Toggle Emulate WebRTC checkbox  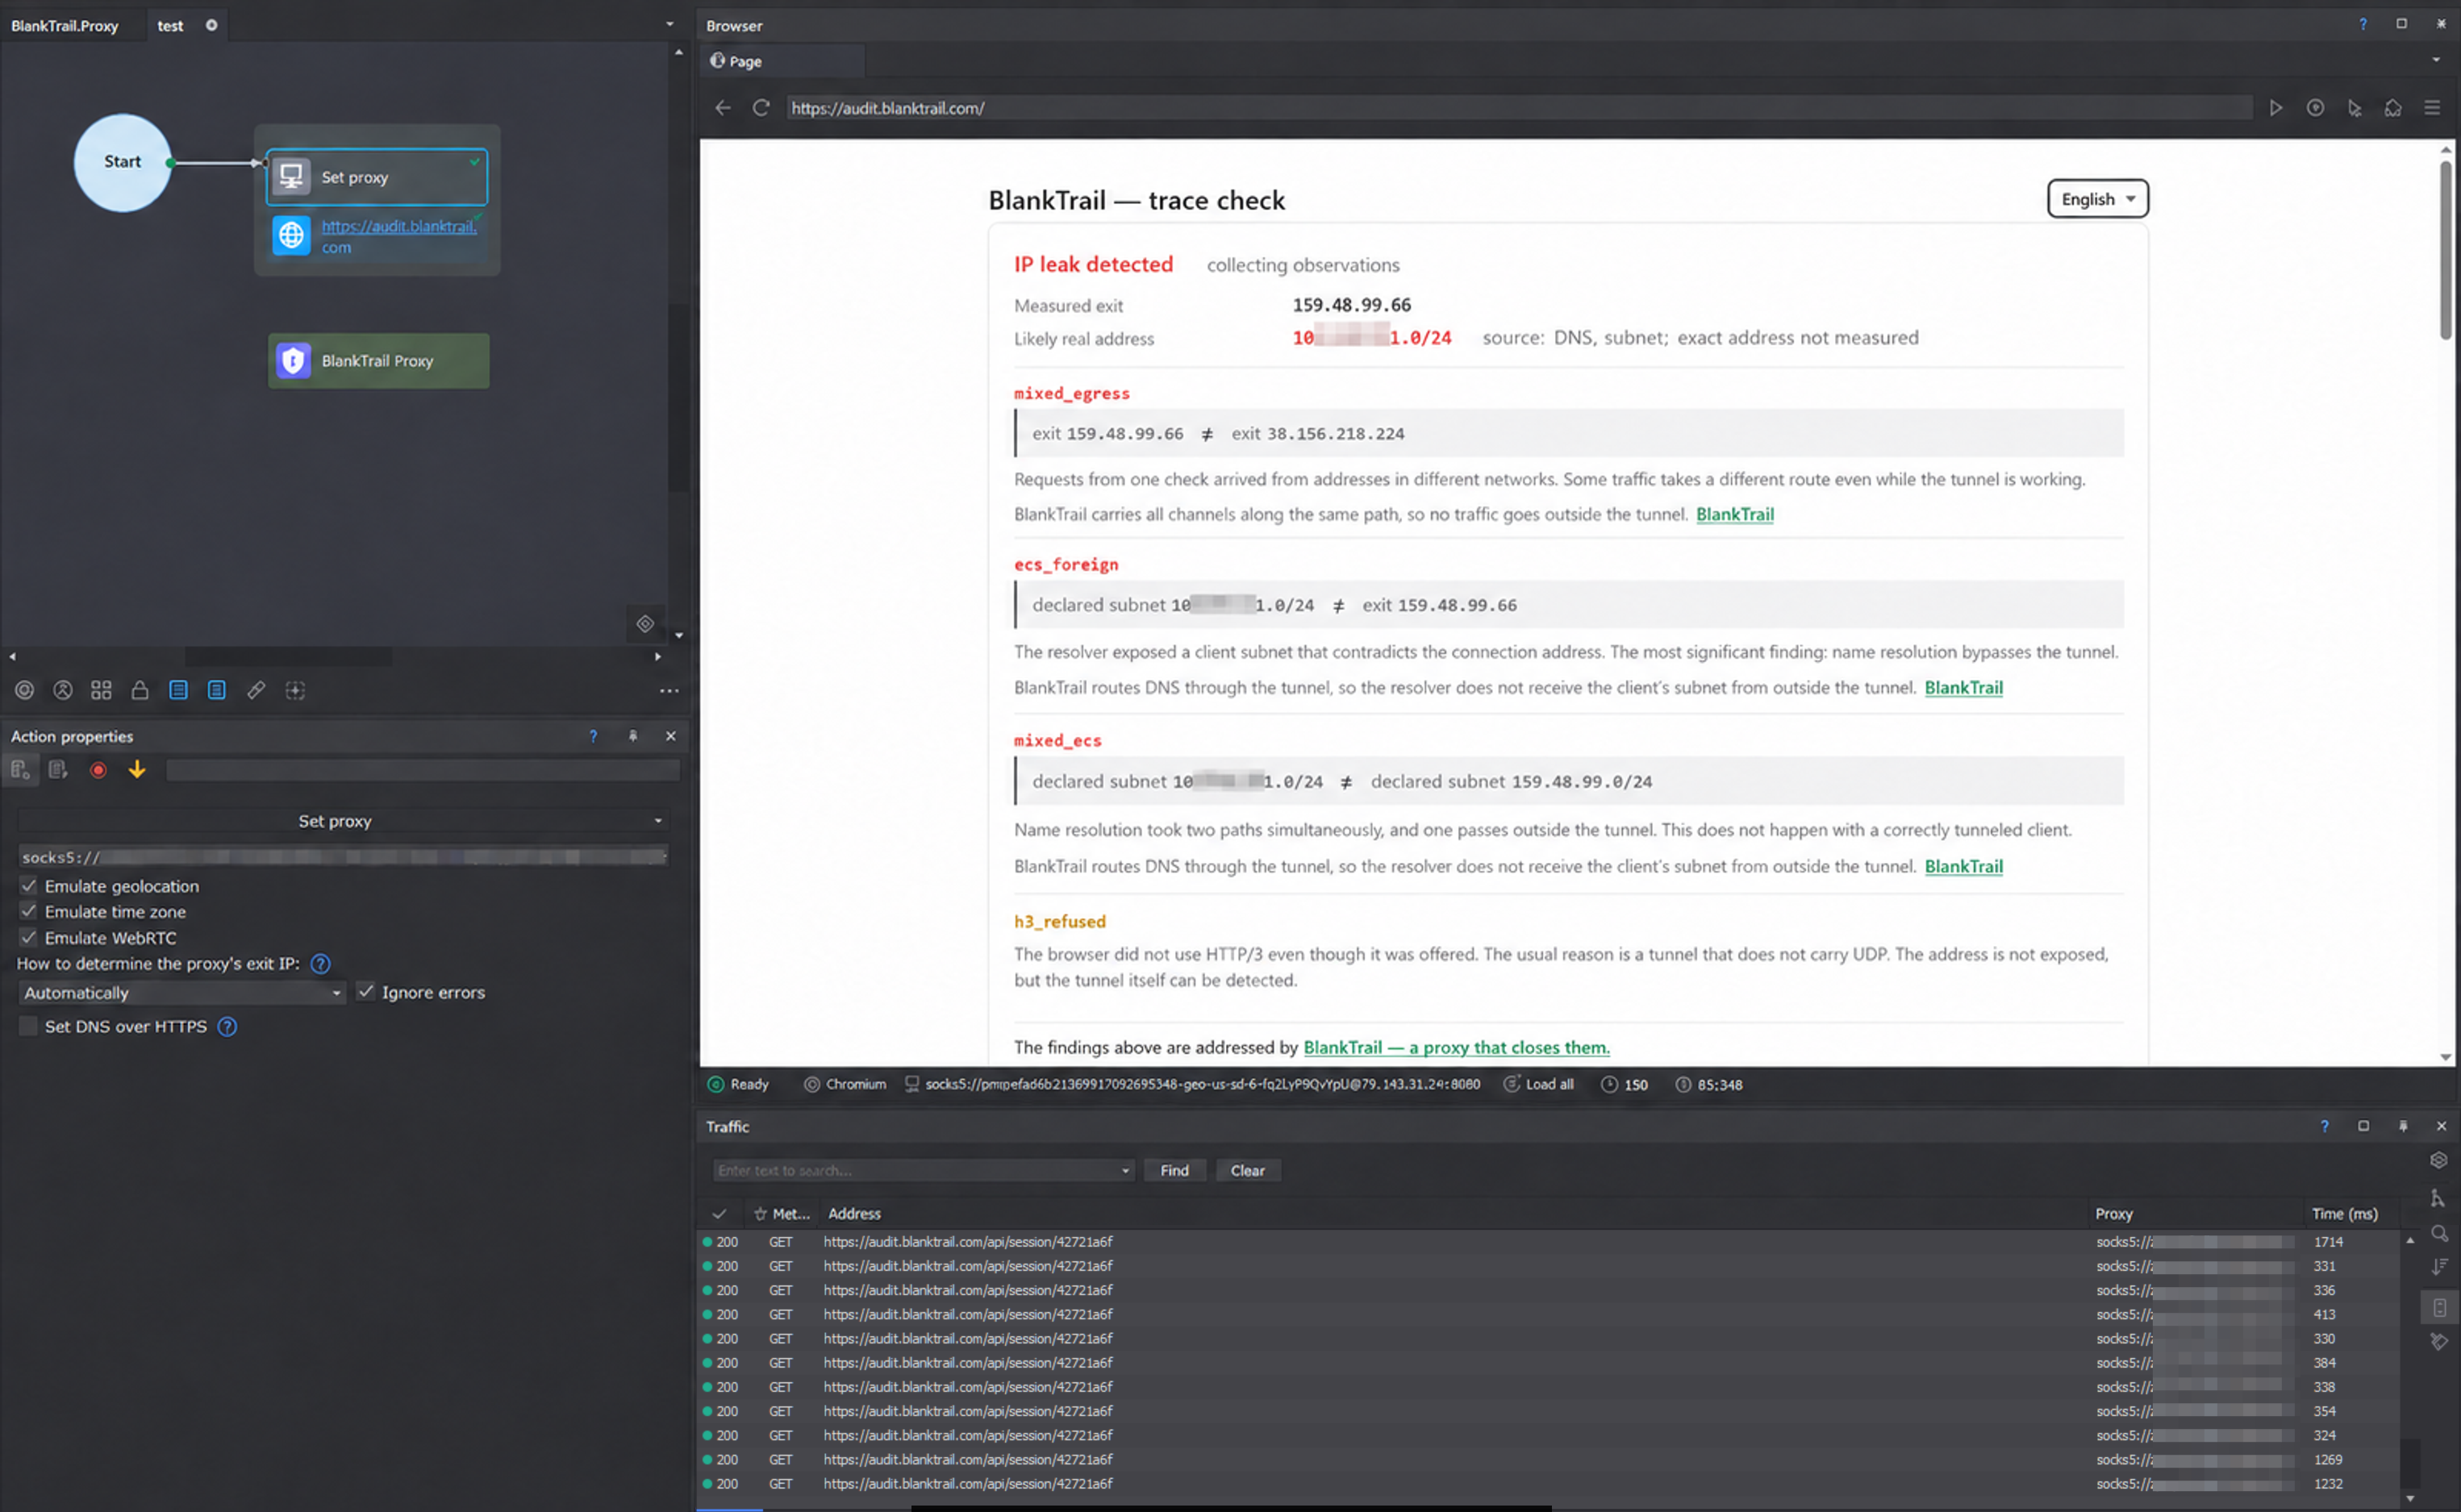click(28, 938)
